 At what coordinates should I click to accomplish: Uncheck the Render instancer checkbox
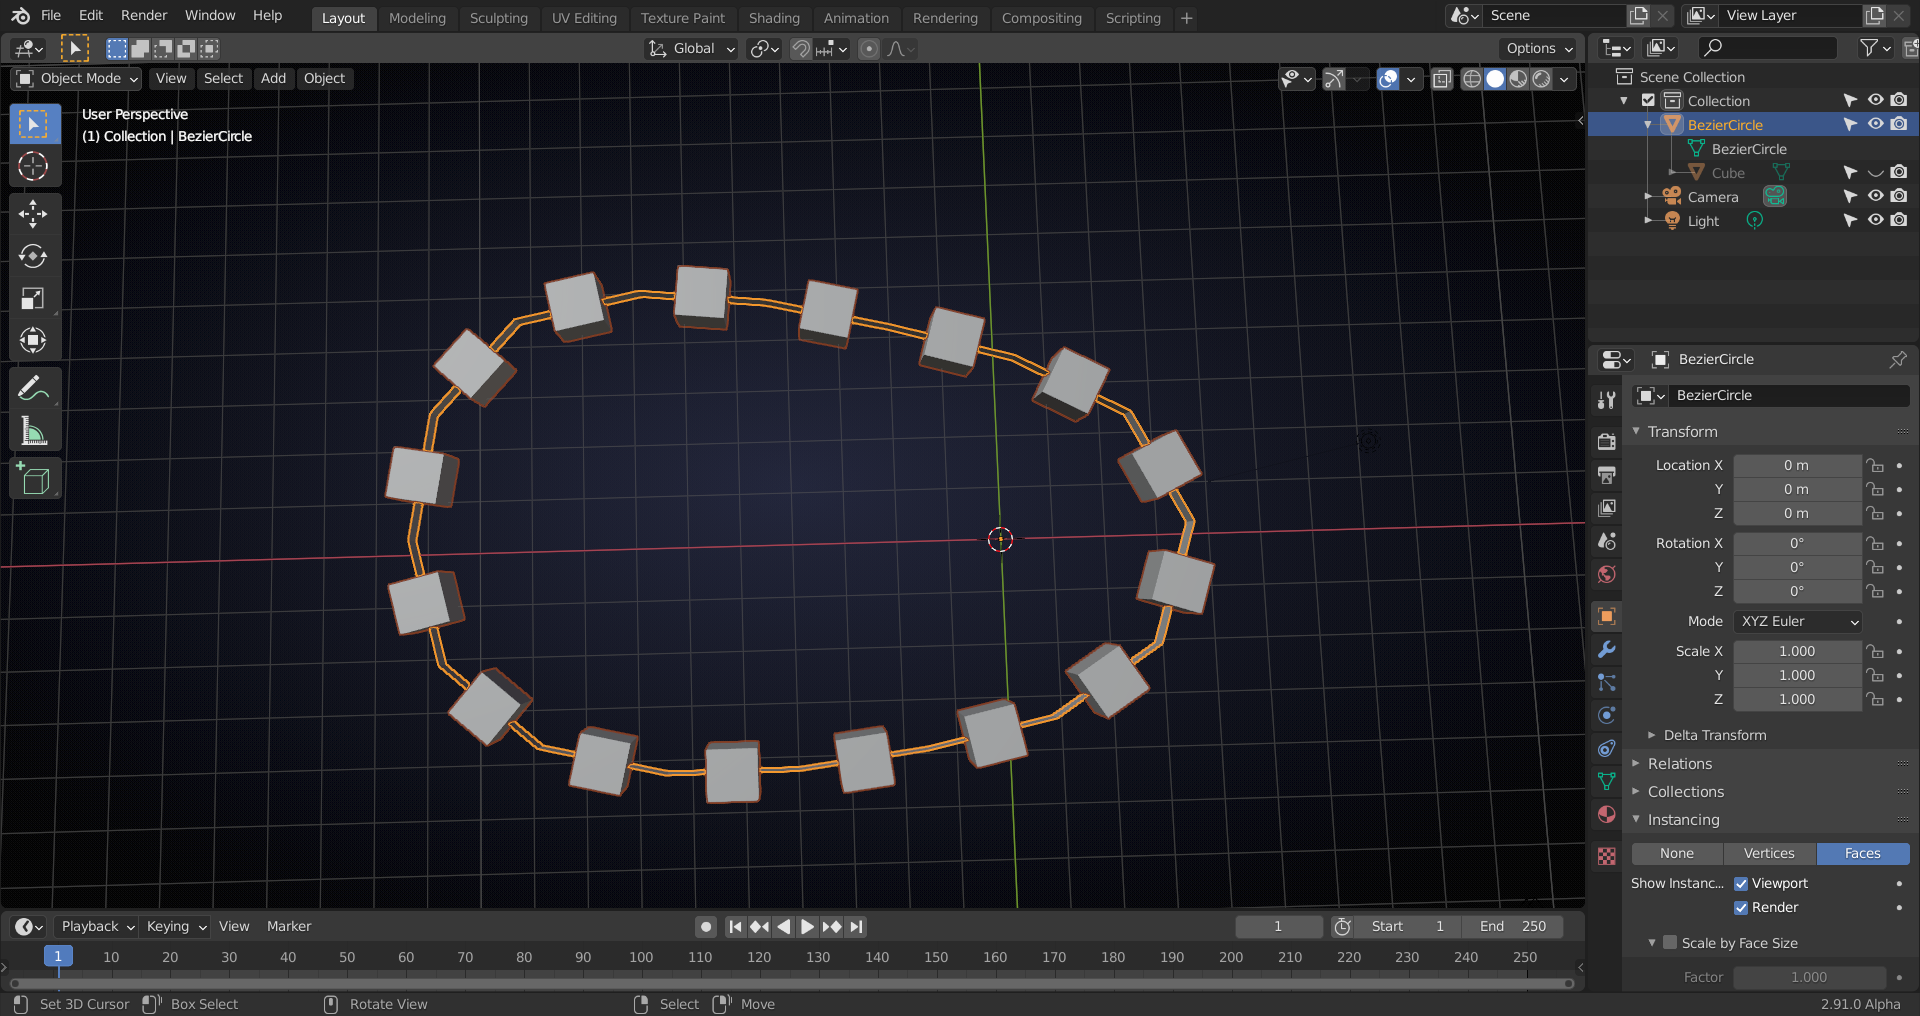tap(1741, 908)
